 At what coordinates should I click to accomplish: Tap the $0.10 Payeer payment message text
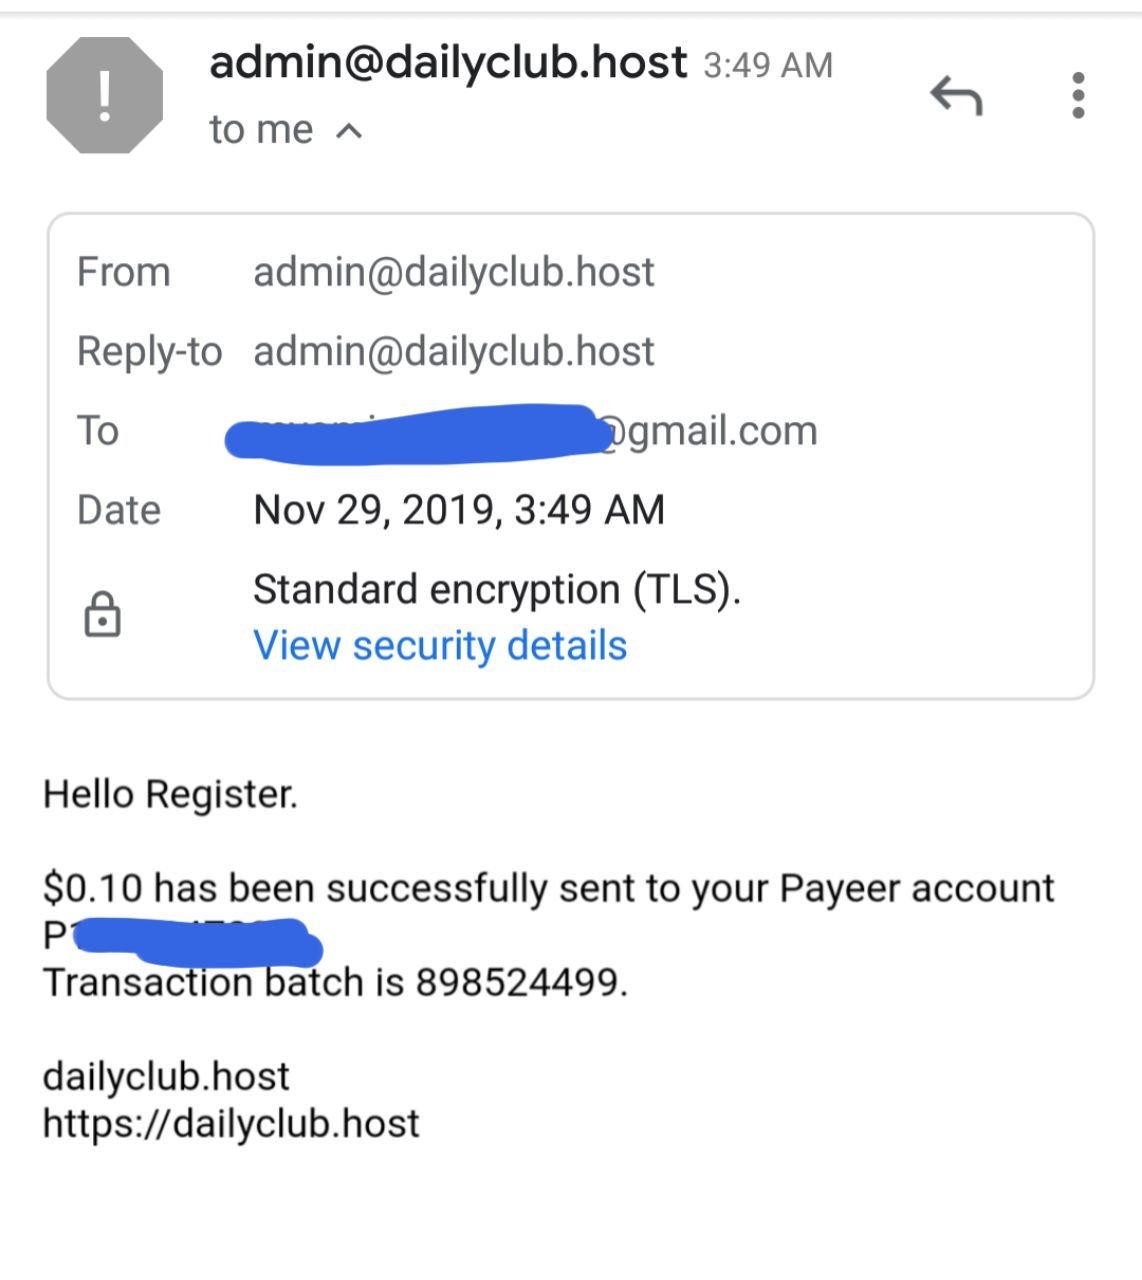coord(549,888)
